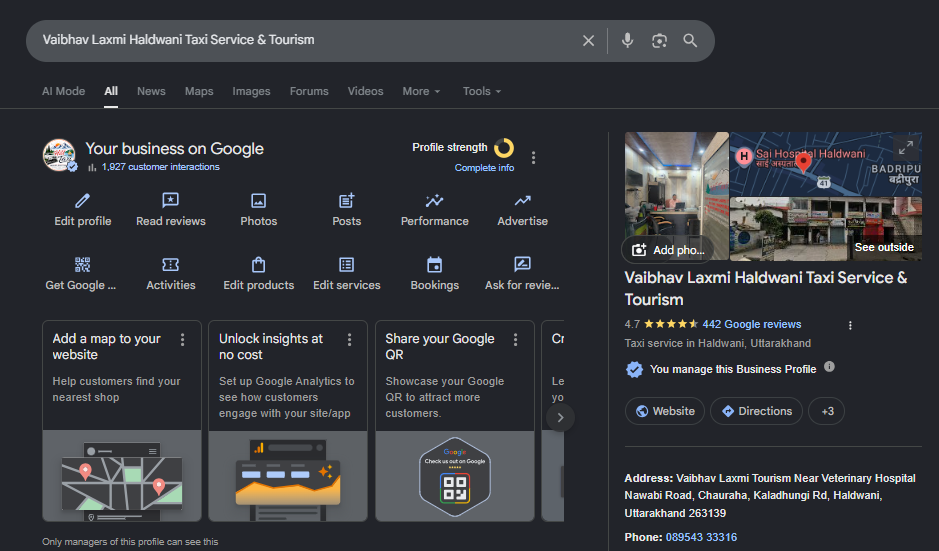Click Ask for reviews icon
Screen dimensions: 939x551
point(523,264)
